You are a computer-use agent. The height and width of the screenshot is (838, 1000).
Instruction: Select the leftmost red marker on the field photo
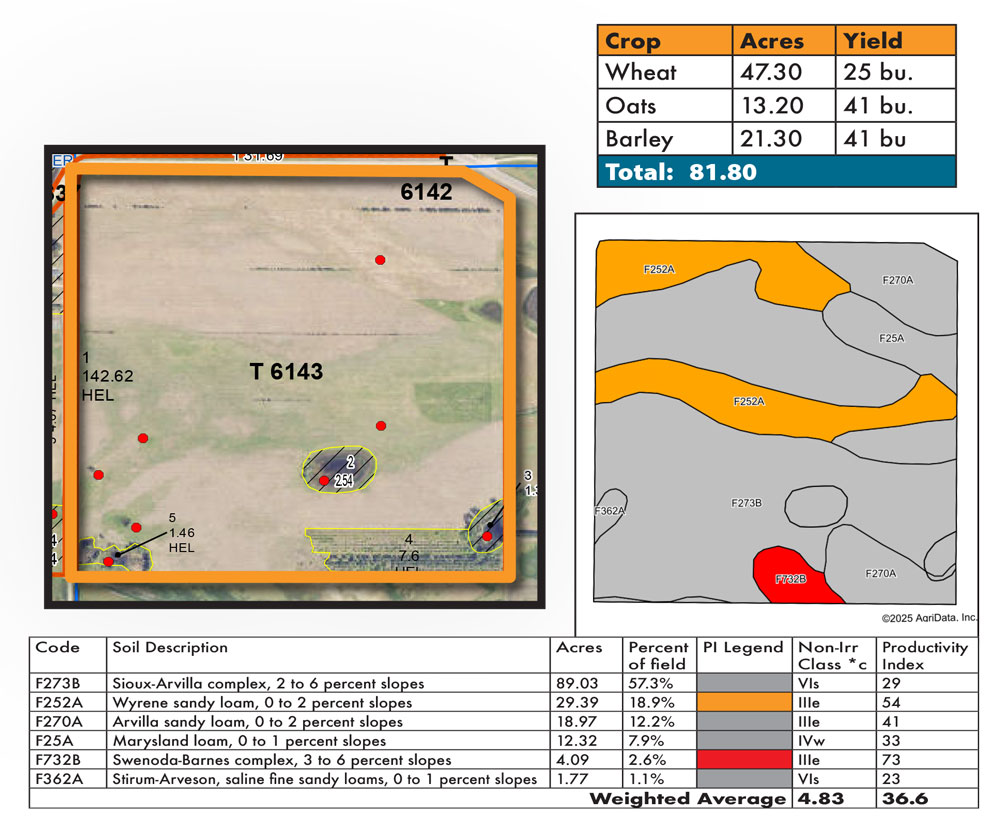click(x=99, y=474)
